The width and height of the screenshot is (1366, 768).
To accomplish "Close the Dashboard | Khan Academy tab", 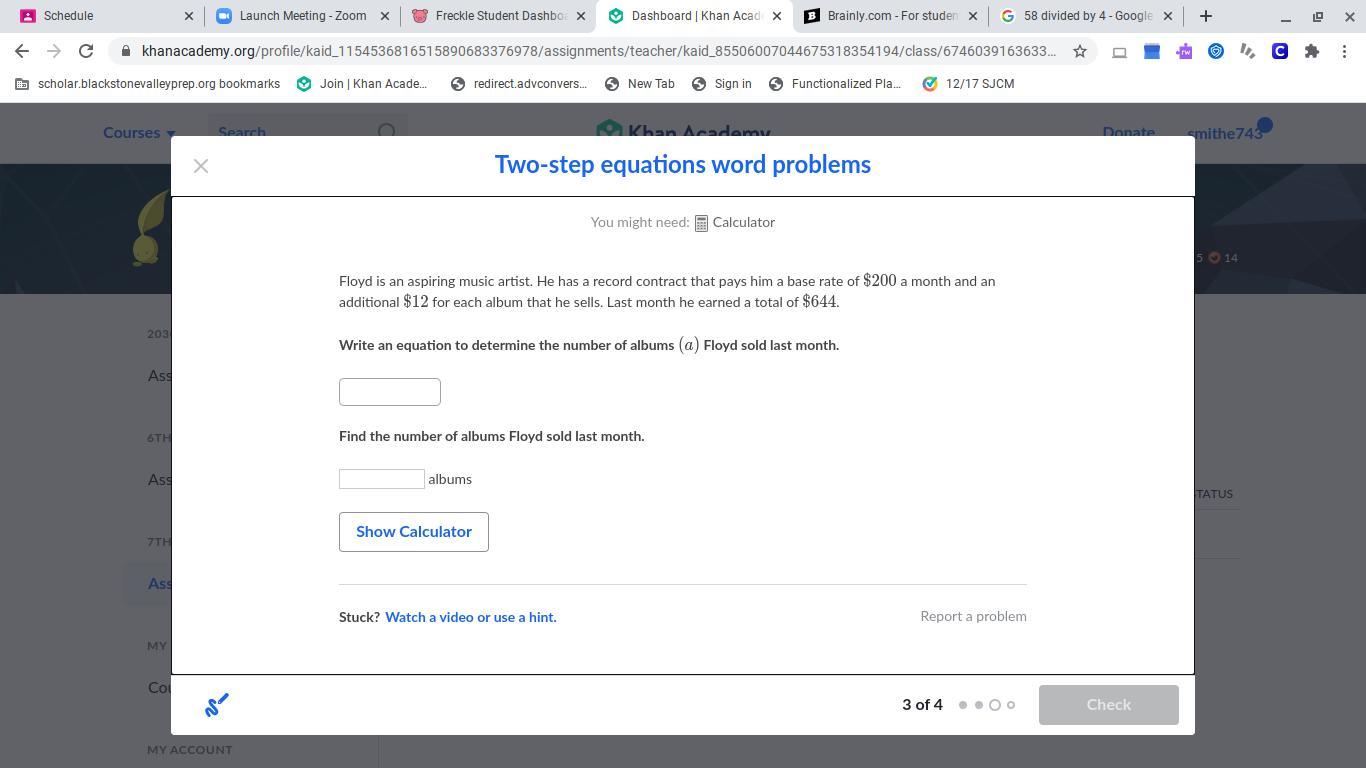I will coord(777,16).
